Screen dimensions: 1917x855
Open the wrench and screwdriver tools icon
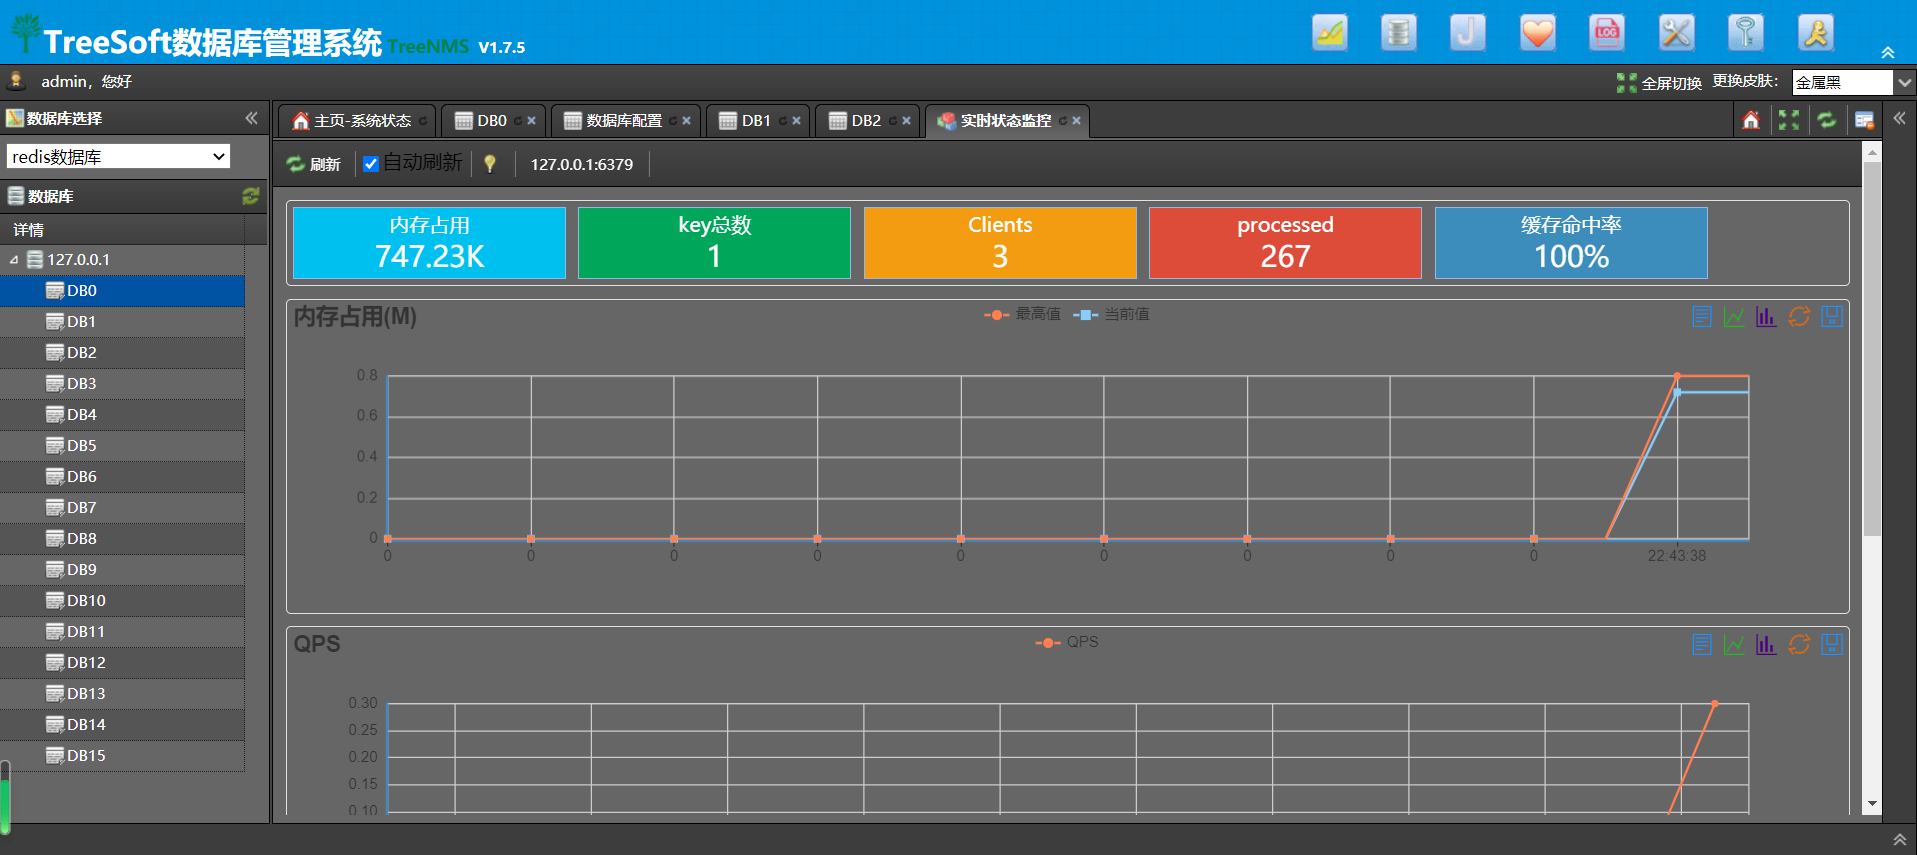click(x=1676, y=33)
